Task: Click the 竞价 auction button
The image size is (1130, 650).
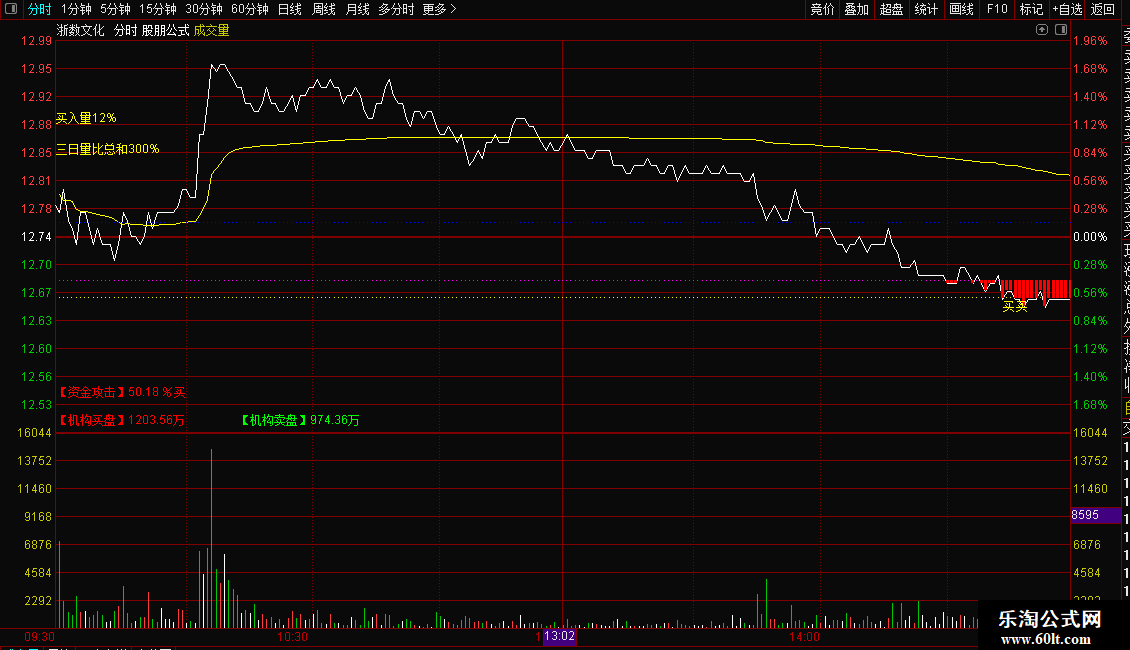Action: 822,9
